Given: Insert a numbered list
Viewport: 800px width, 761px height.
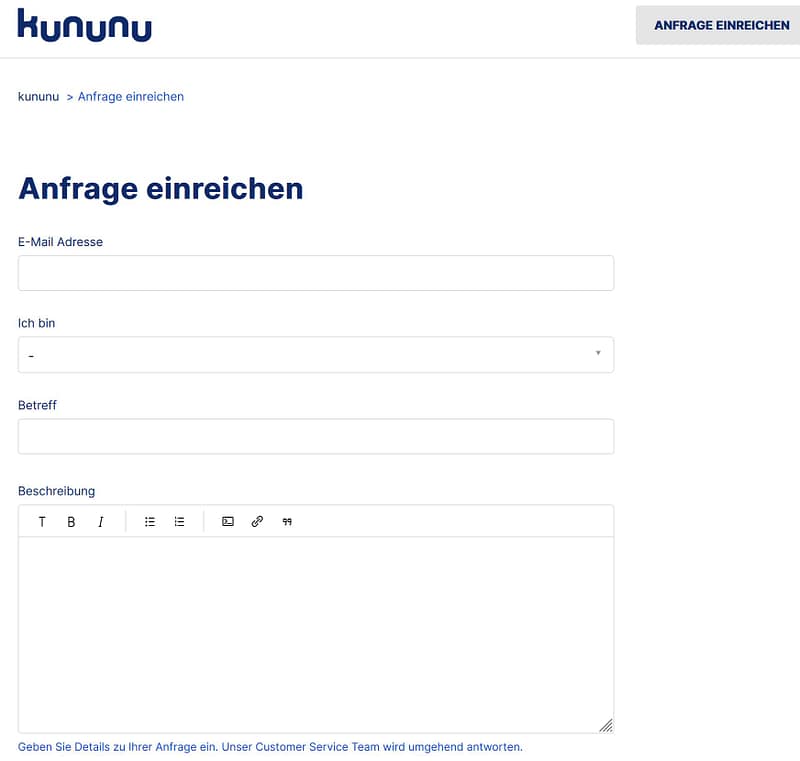Looking at the screenshot, I should pyautogui.click(x=179, y=522).
